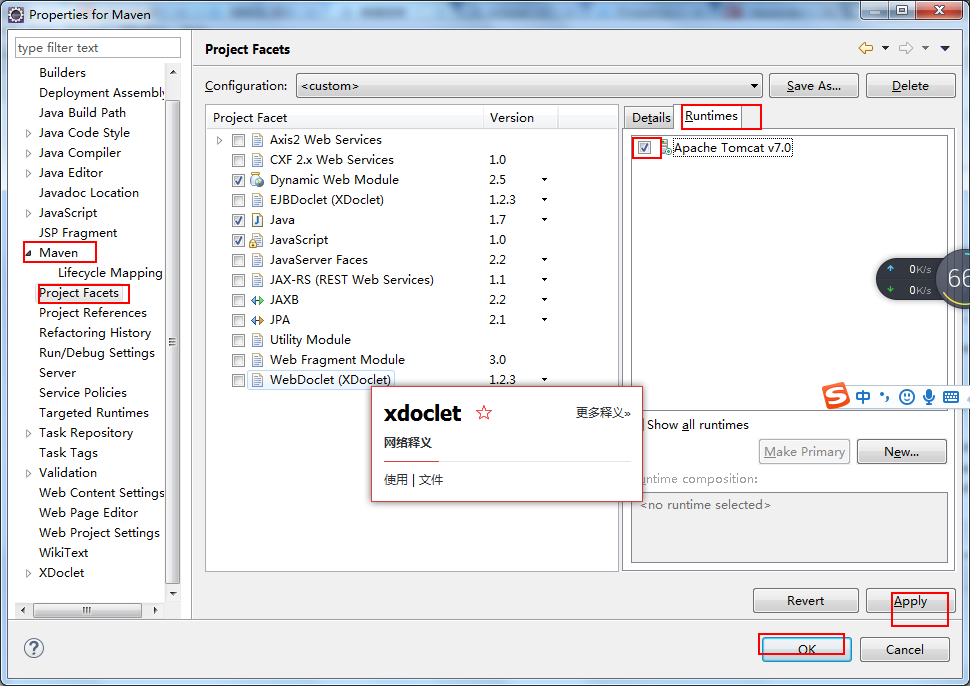This screenshot has height=686, width=970.
Task: Click the JAXB facet arrows icon
Action: tap(257, 300)
